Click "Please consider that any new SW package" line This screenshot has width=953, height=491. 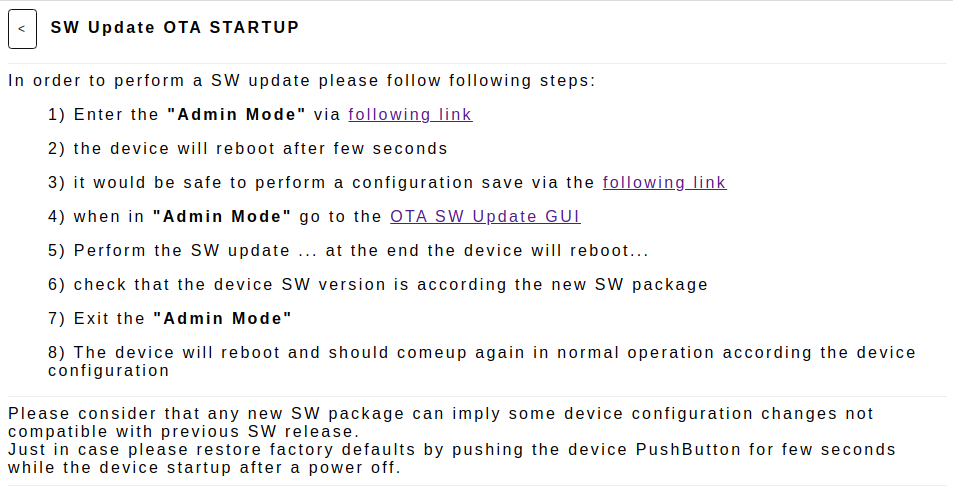[441, 413]
